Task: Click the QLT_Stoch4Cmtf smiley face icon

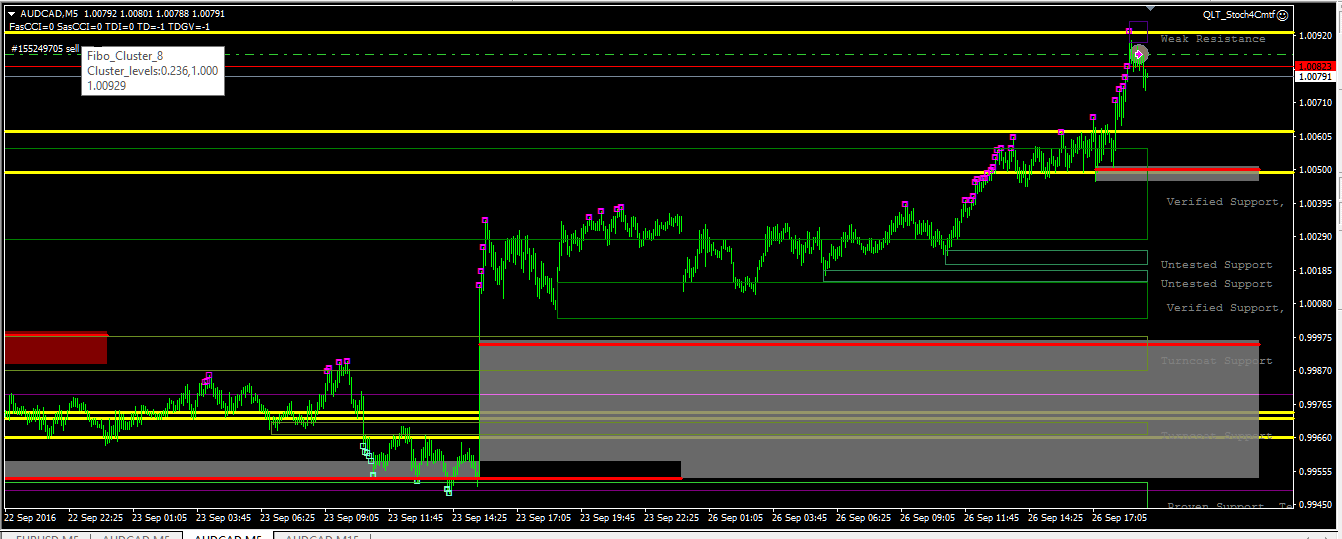Action: (x=1283, y=14)
